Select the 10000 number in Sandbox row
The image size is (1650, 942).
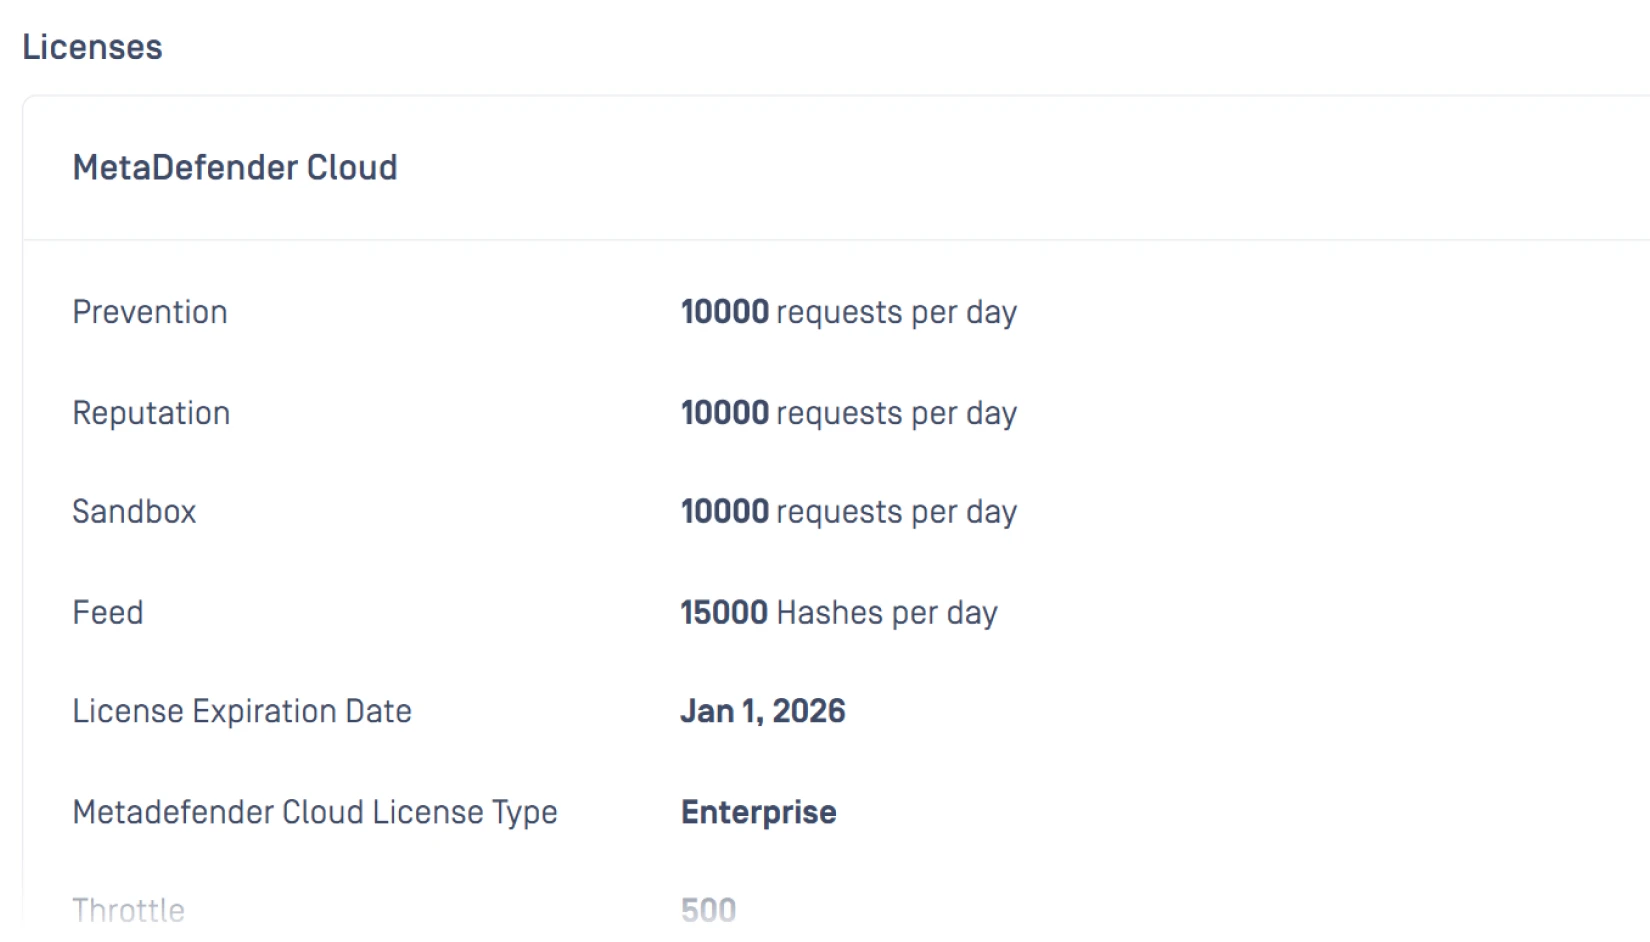click(724, 512)
